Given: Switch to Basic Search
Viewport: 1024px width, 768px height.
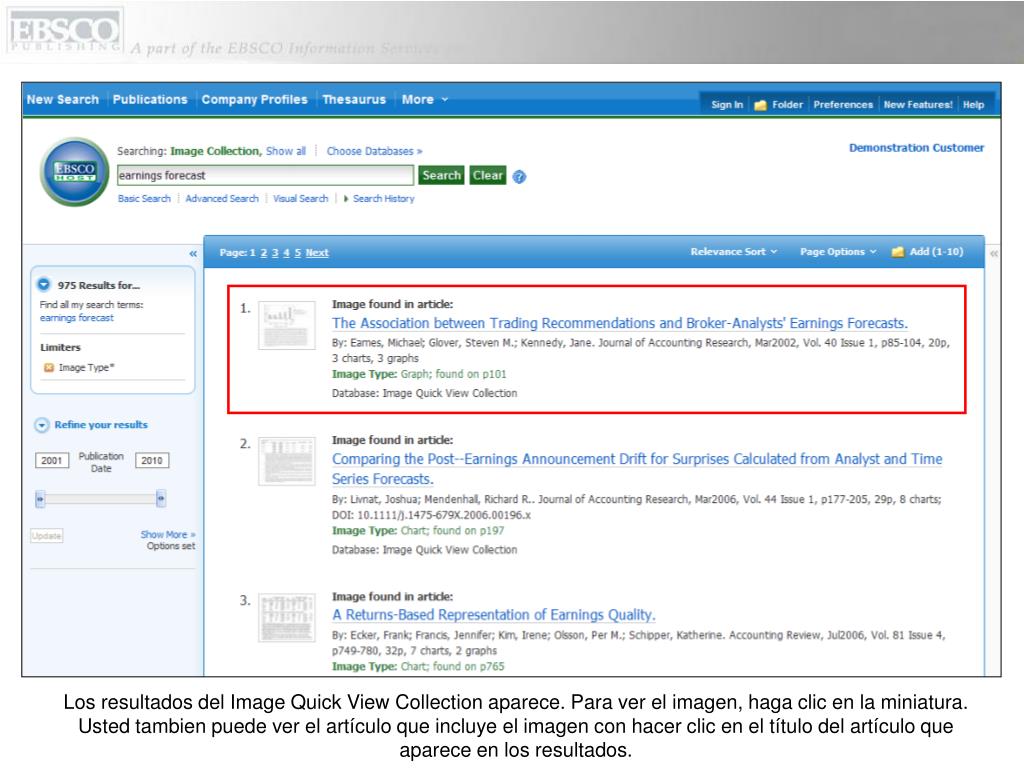Looking at the screenshot, I should pyautogui.click(x=144, y=199).
